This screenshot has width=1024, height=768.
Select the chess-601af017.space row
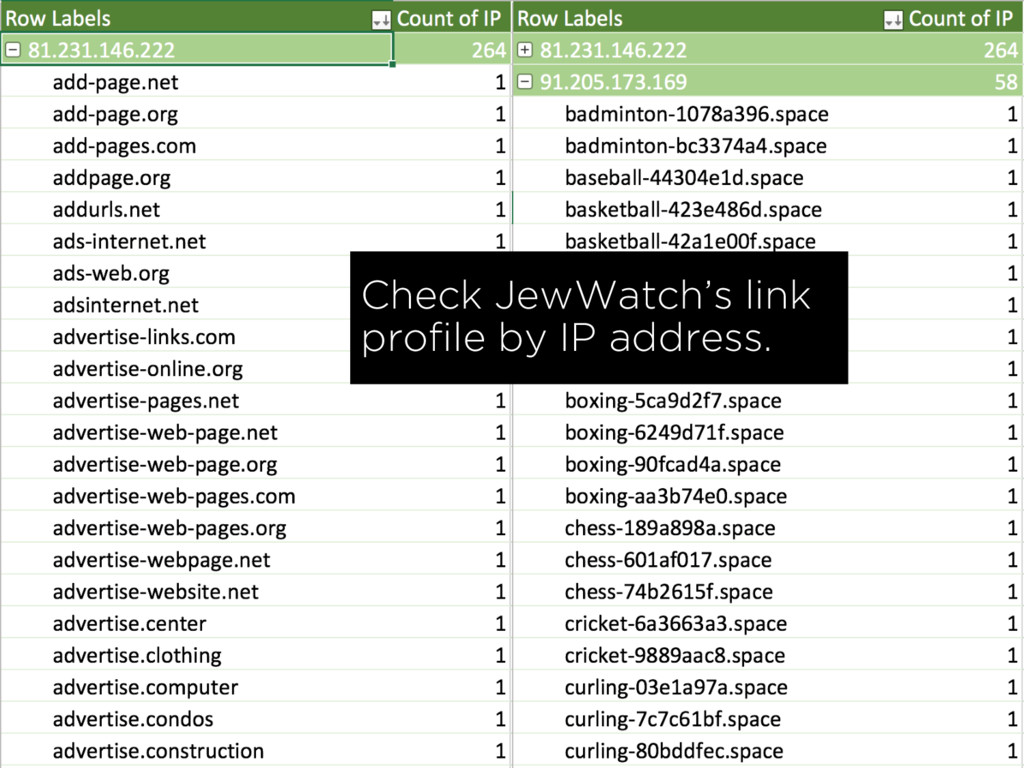(767, 560)
